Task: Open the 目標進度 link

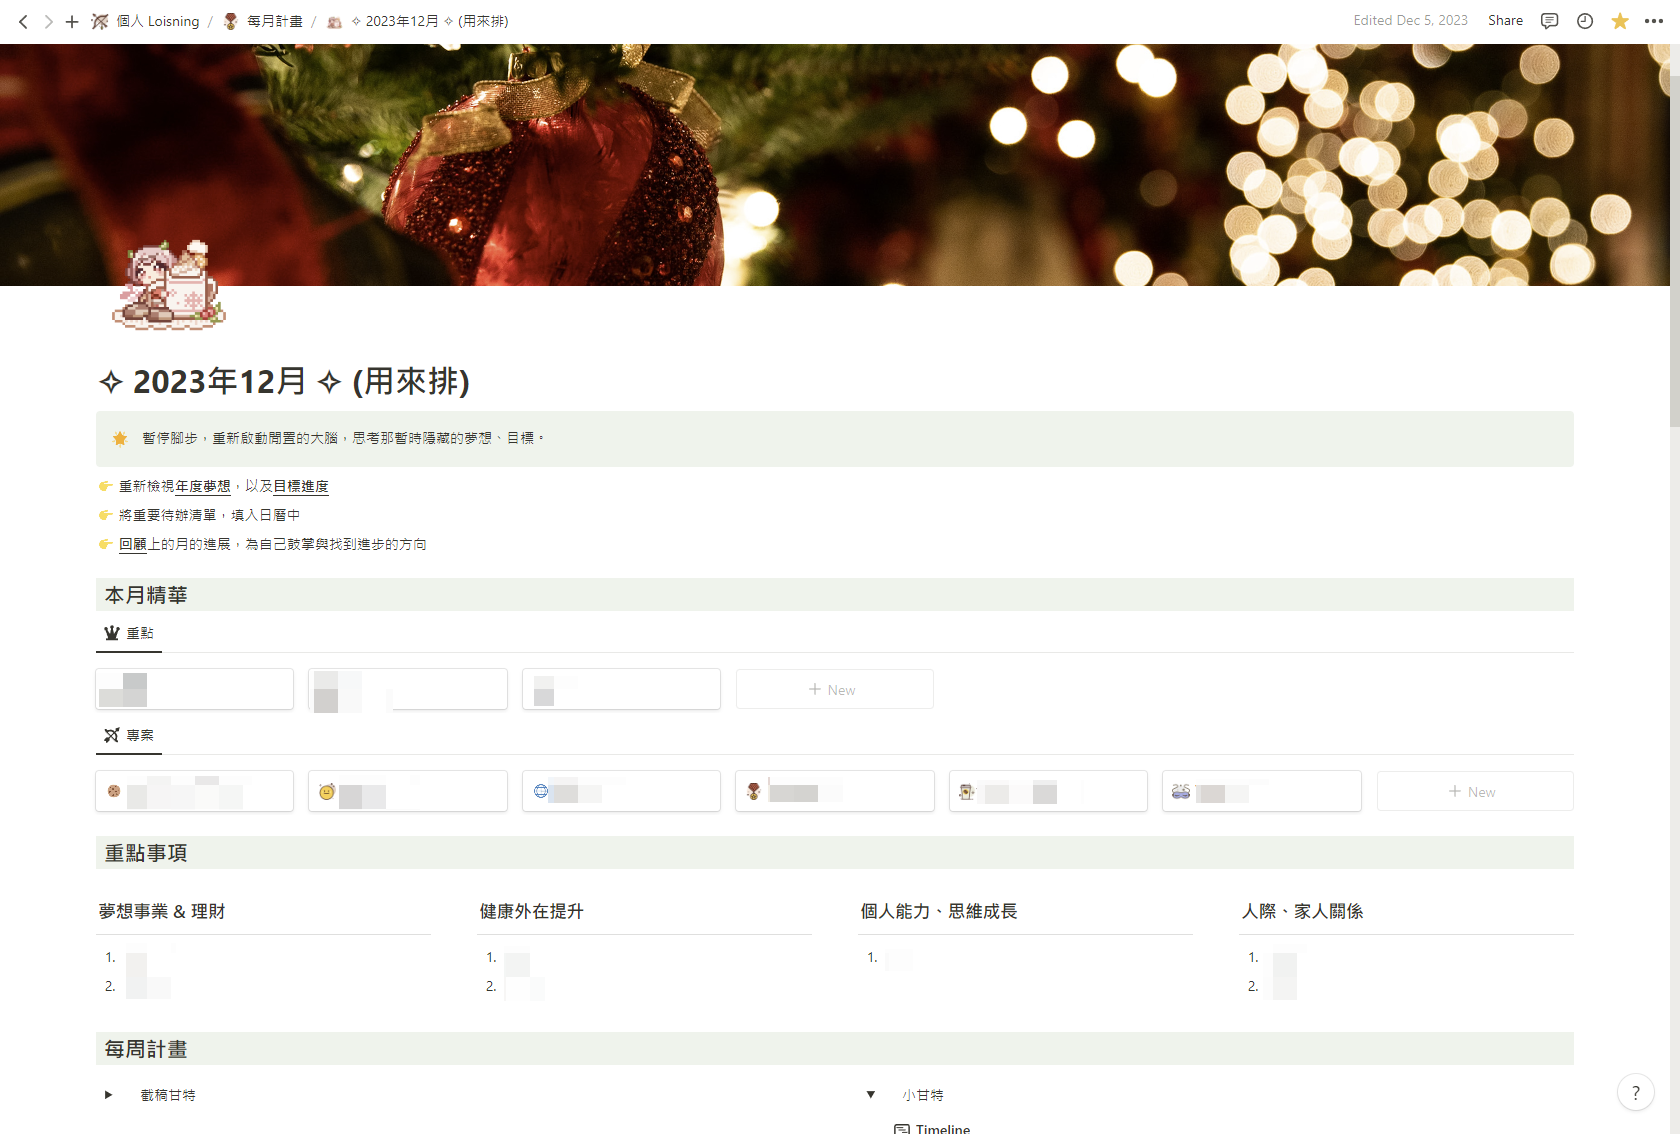Action: [301, 486]
